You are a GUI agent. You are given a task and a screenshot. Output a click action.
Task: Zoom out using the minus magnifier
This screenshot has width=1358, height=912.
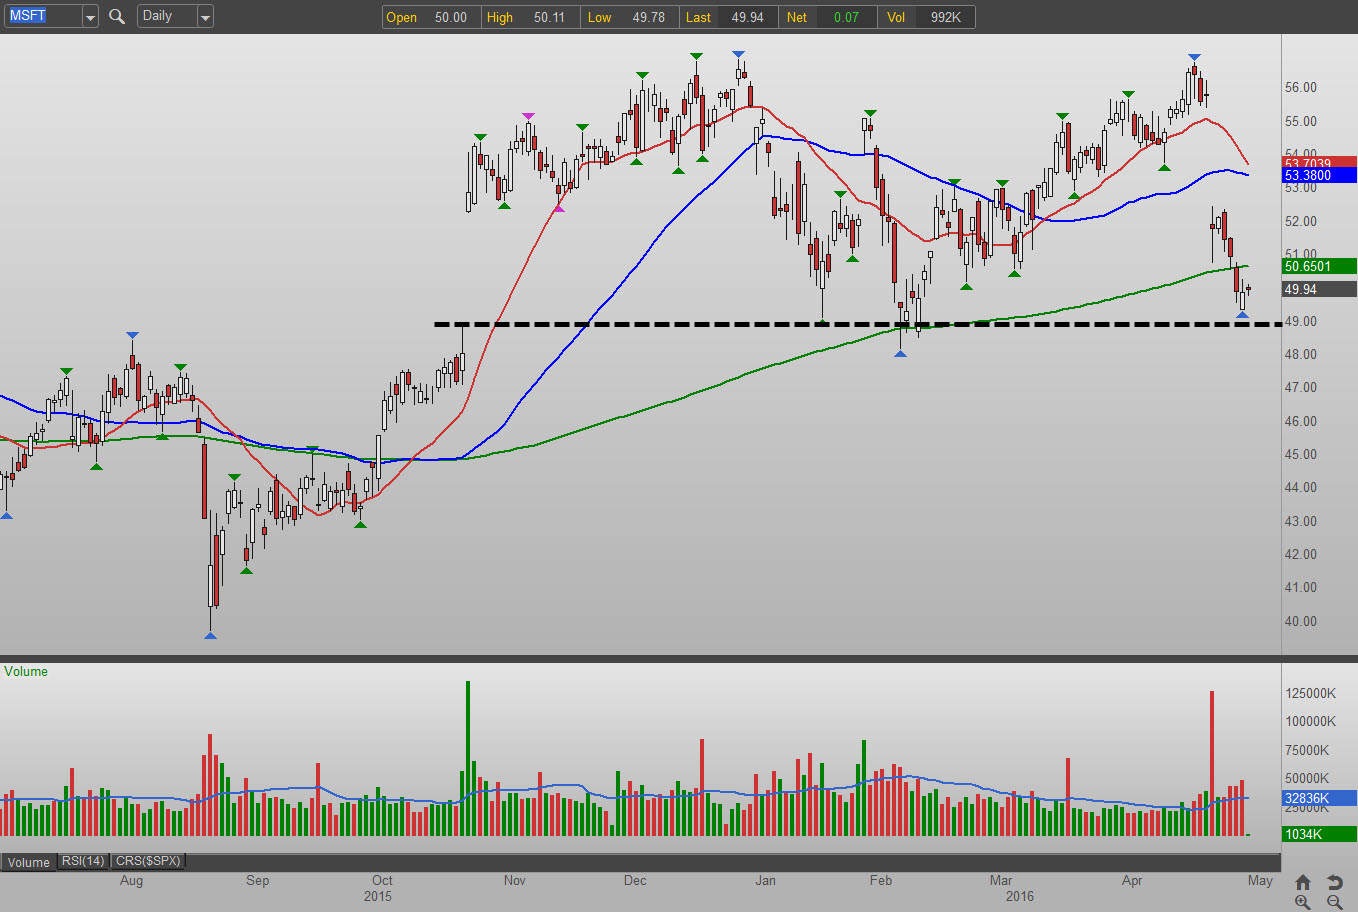click(x=1334, y=902)
